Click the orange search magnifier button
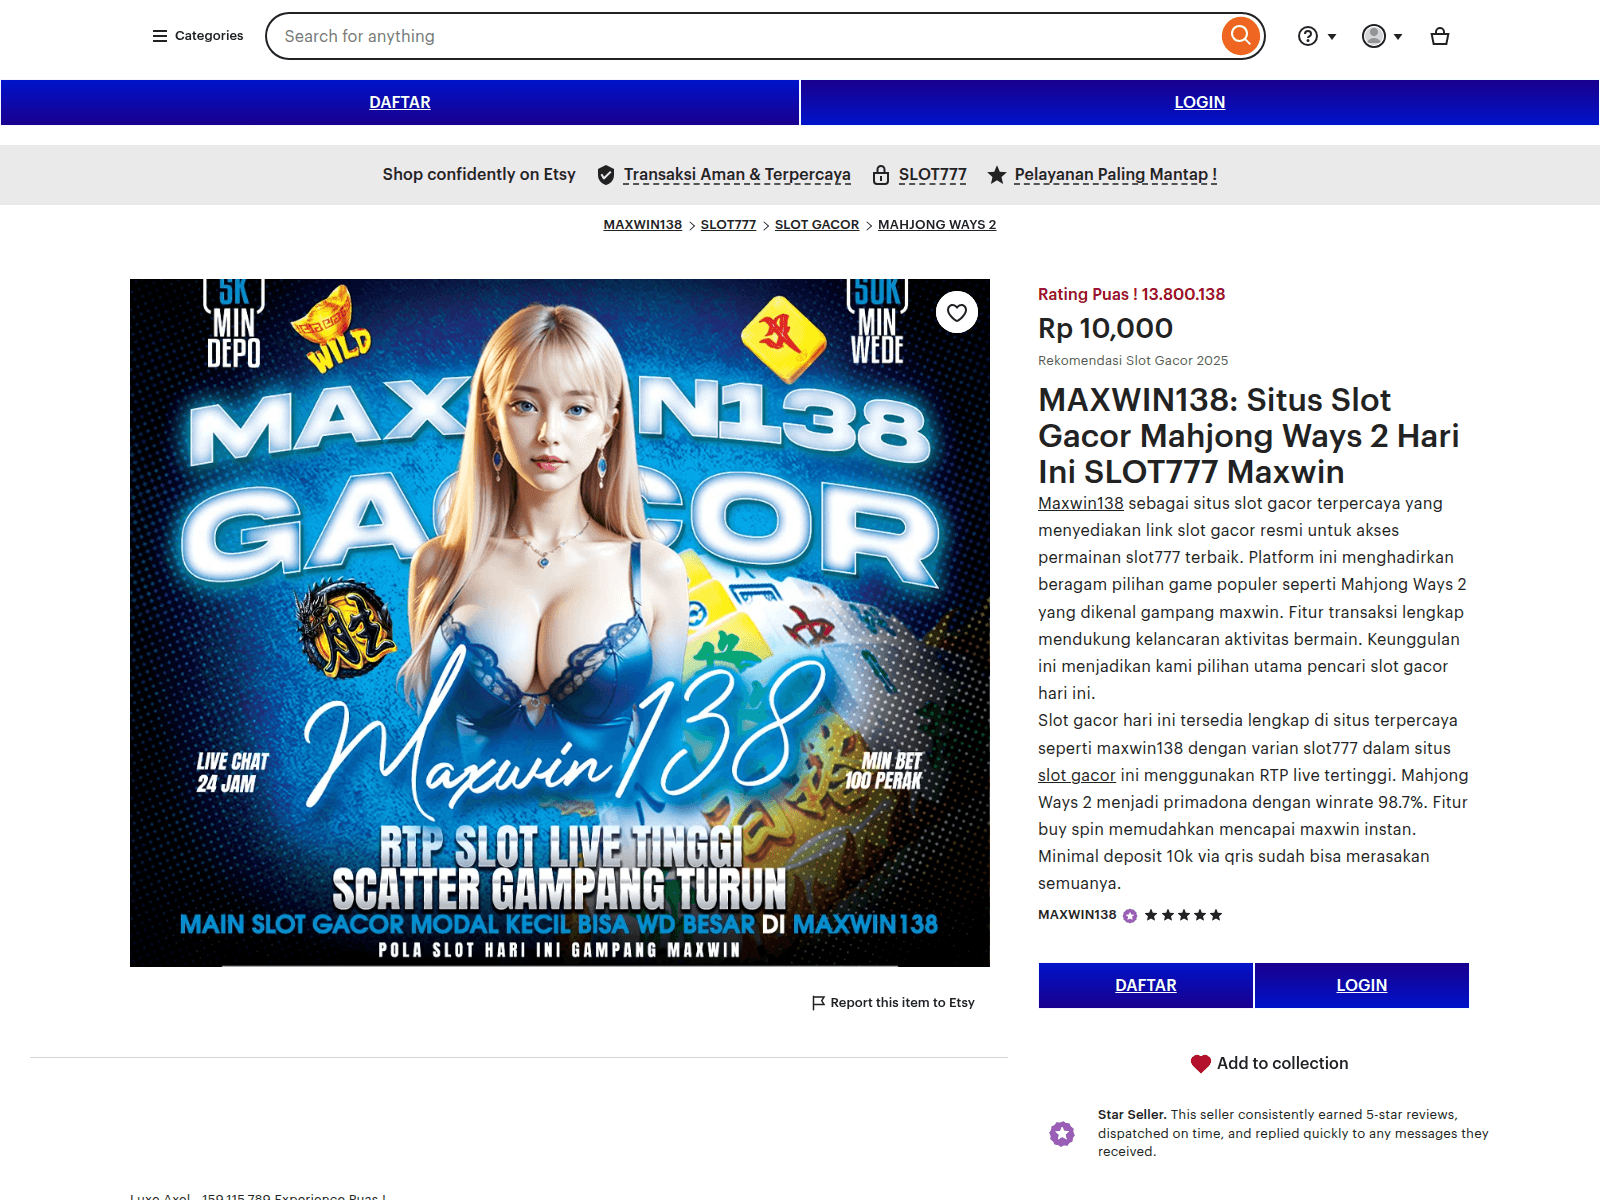The image size is (1600, 1200). 1240,36
